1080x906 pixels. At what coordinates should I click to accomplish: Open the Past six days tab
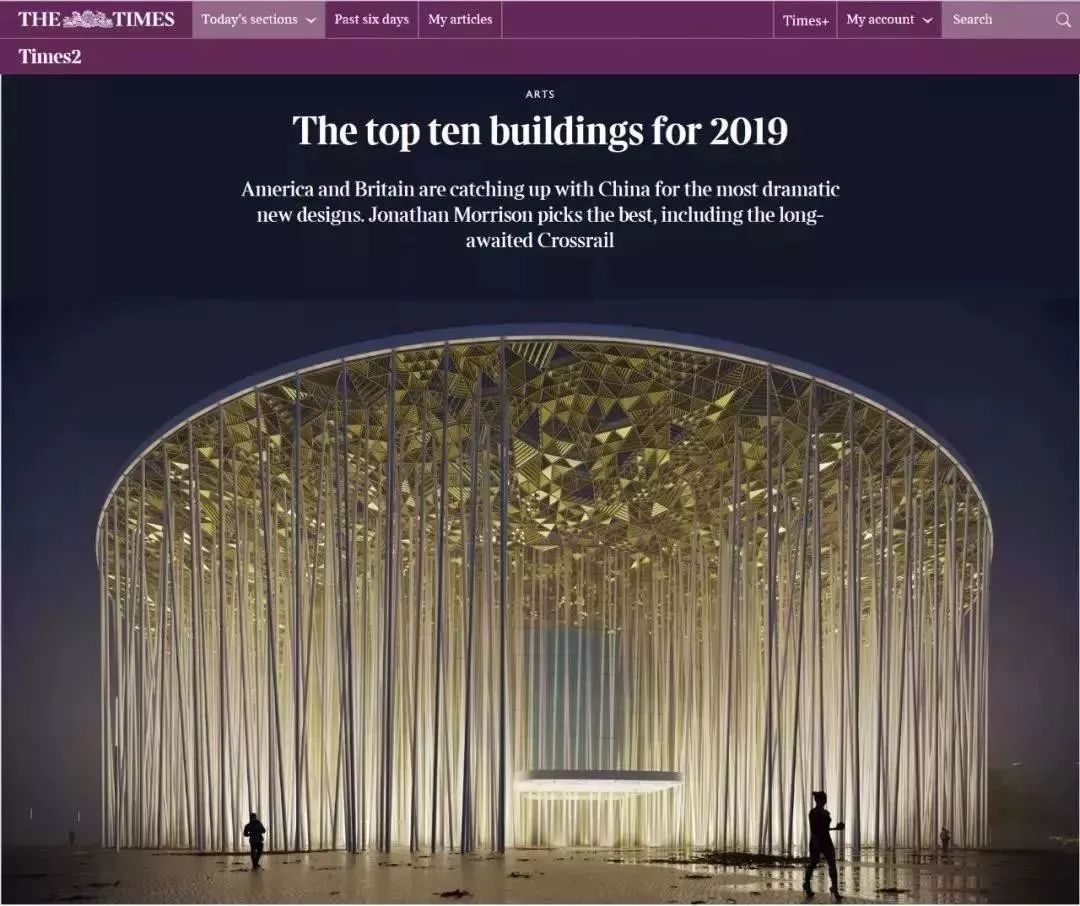pyautogui.click(x=371, y=20)
